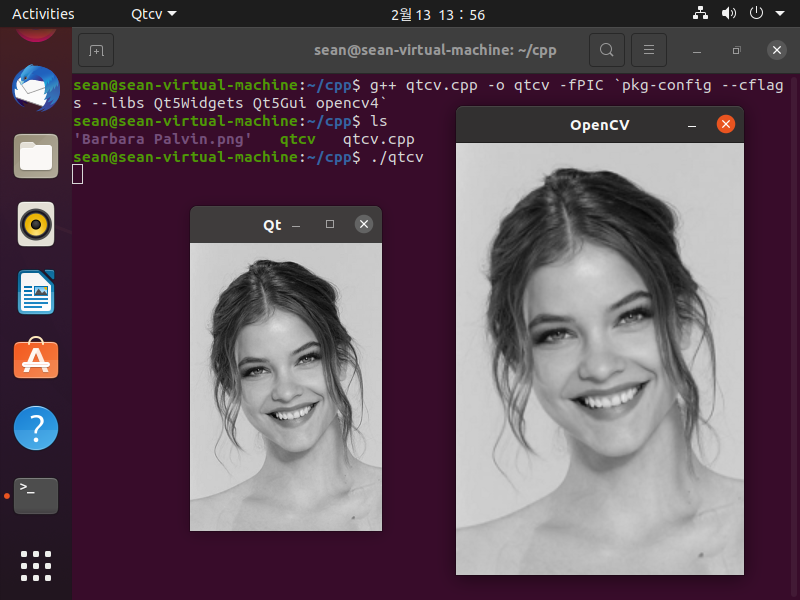This screenshot has height=600, width=800.
Task: Open the Activities overview
Action: 43,14
